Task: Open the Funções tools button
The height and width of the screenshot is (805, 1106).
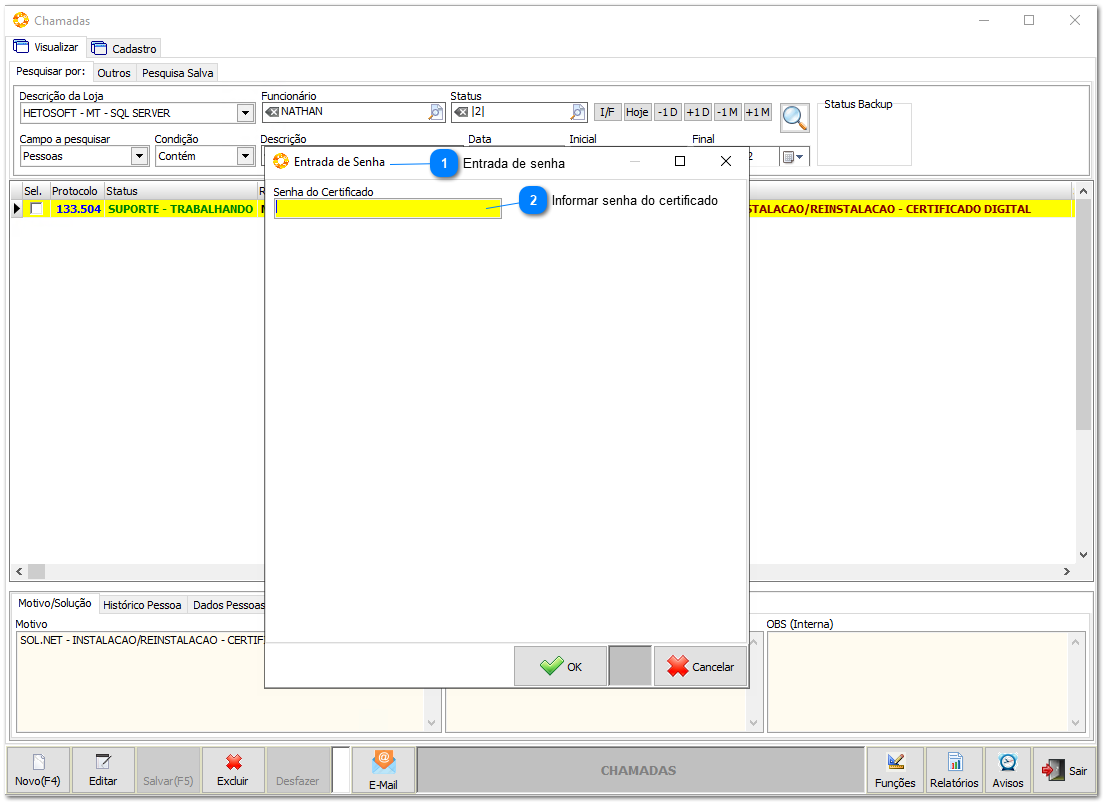Action: [x=894, y=770]
